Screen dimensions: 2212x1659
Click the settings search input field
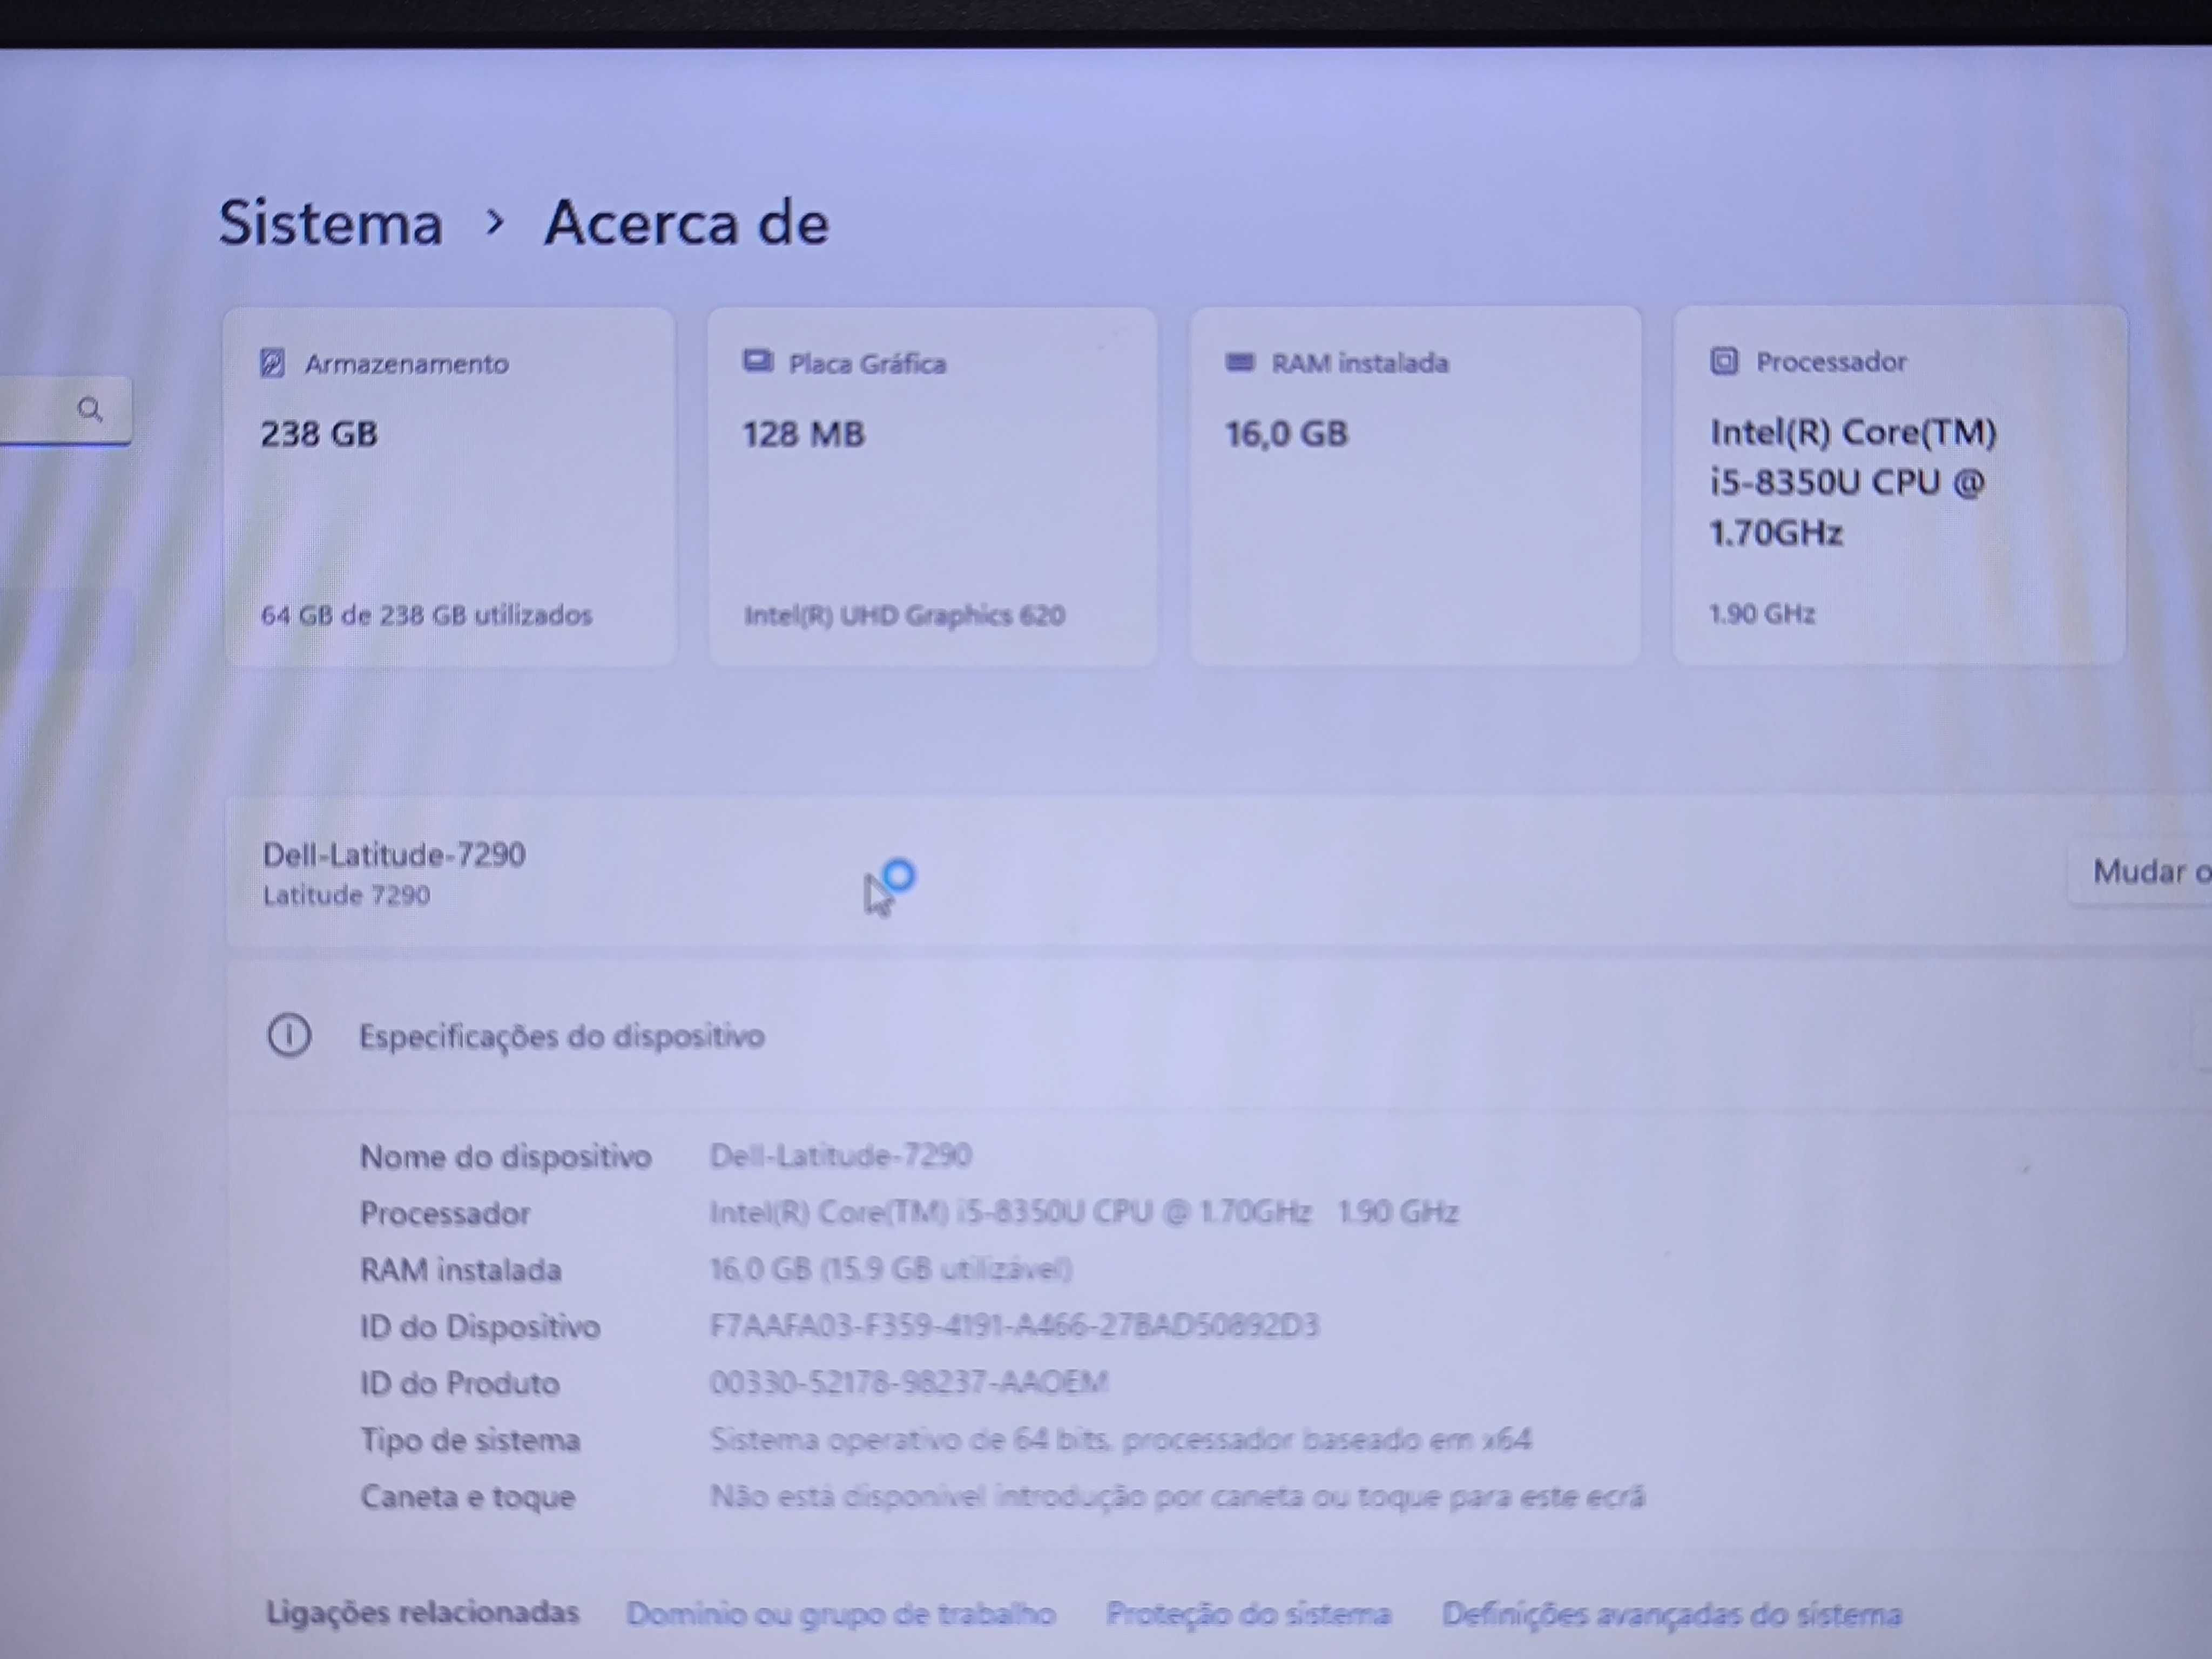tap(65, 410)
